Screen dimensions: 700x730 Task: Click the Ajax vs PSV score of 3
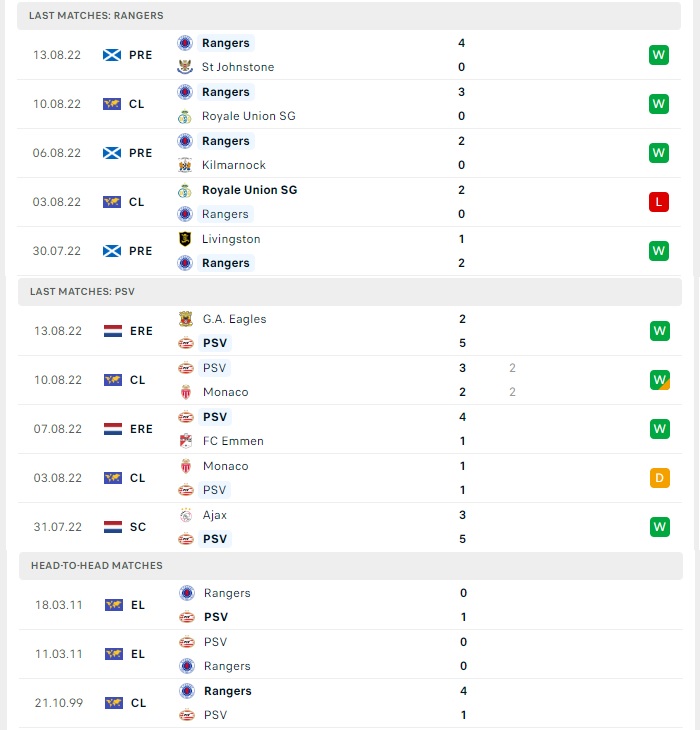pos(462,515)
